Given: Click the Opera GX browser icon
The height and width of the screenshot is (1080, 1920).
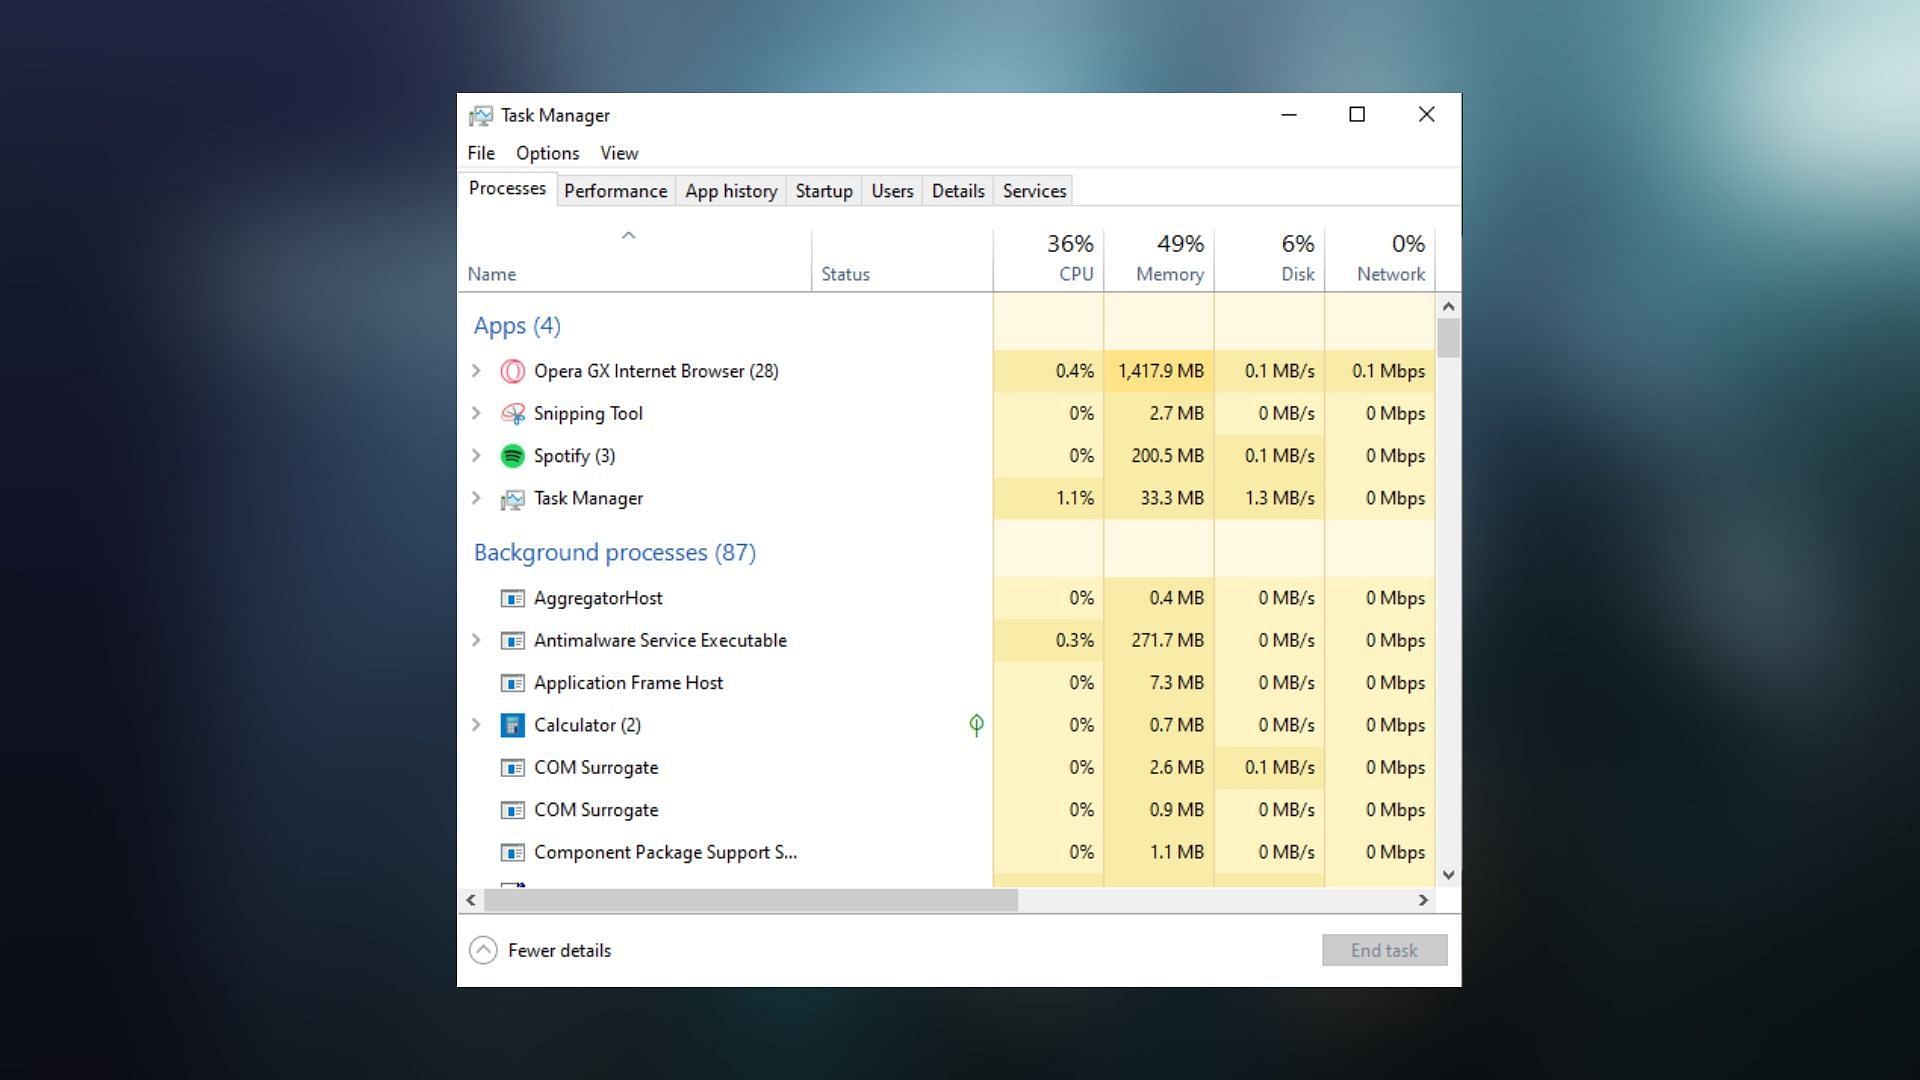Looking at the screenshot, I should click(x=512, y=371).
